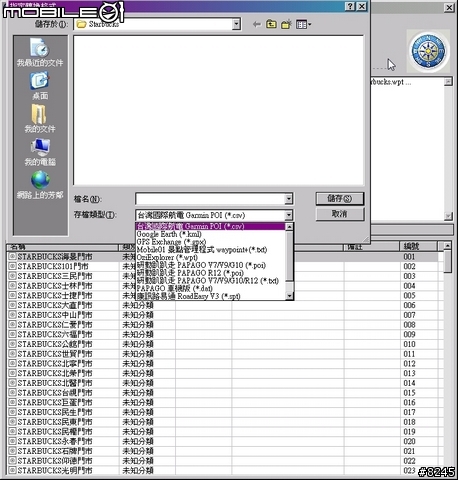The image size is (458, 480).
Task: Click format list scrollbar down arrow
Action: (x=289, y=296)
